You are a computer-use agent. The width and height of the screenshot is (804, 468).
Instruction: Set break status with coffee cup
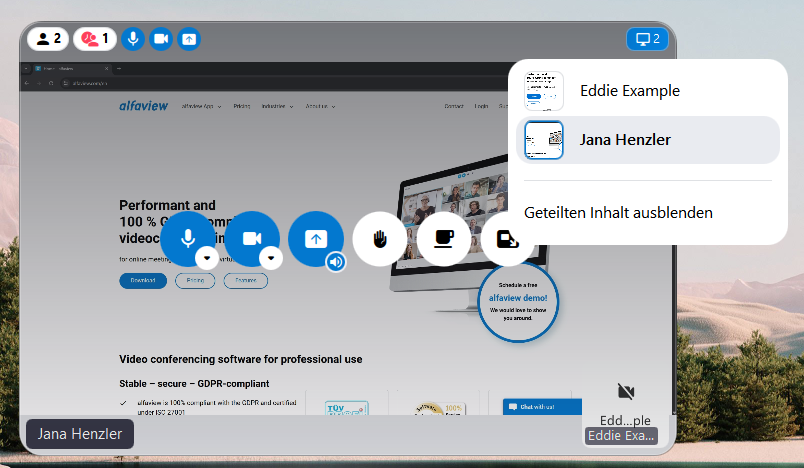pyautogui.click(x=443, y=239)
